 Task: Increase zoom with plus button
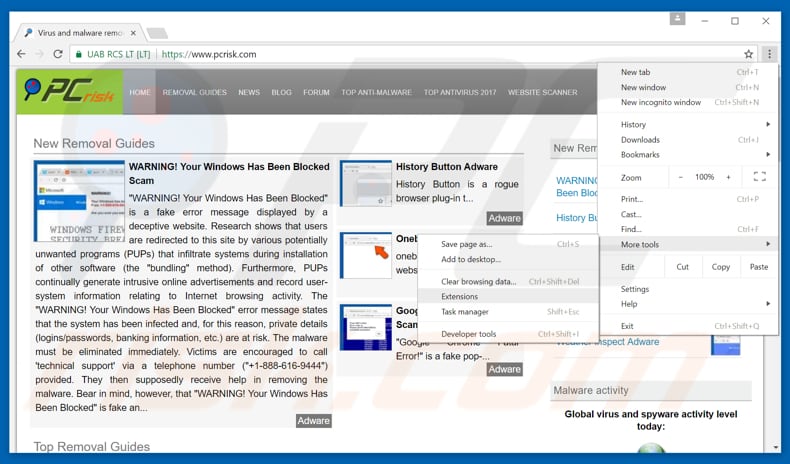[728, 177]
